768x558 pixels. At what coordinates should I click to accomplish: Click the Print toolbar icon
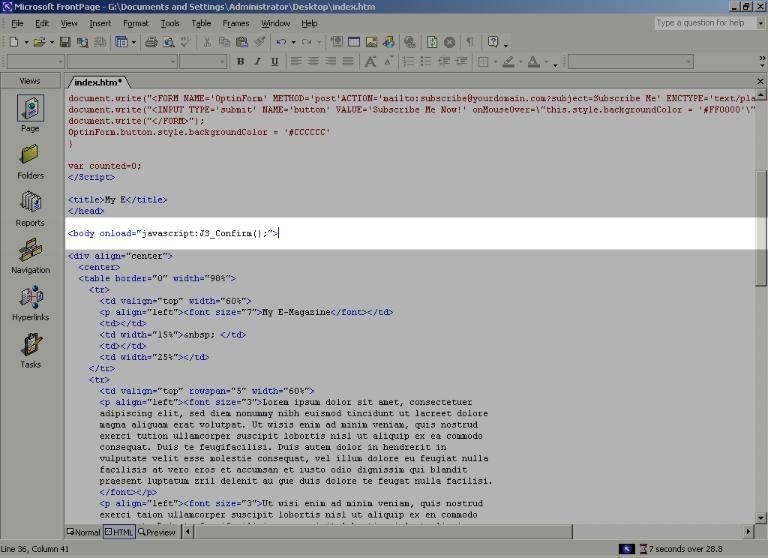tap(152, 42)
